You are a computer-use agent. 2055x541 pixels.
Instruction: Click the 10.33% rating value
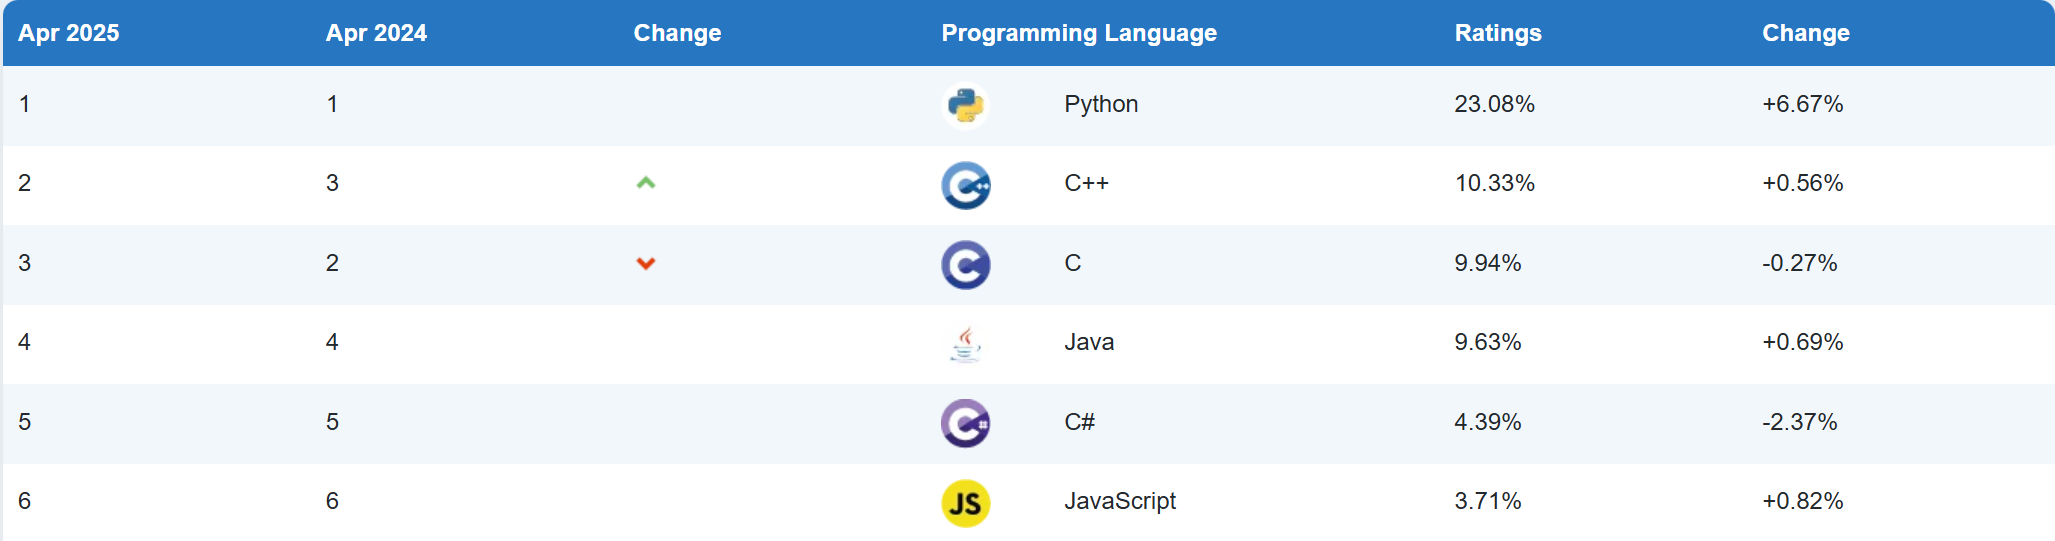click(1494, 183)
